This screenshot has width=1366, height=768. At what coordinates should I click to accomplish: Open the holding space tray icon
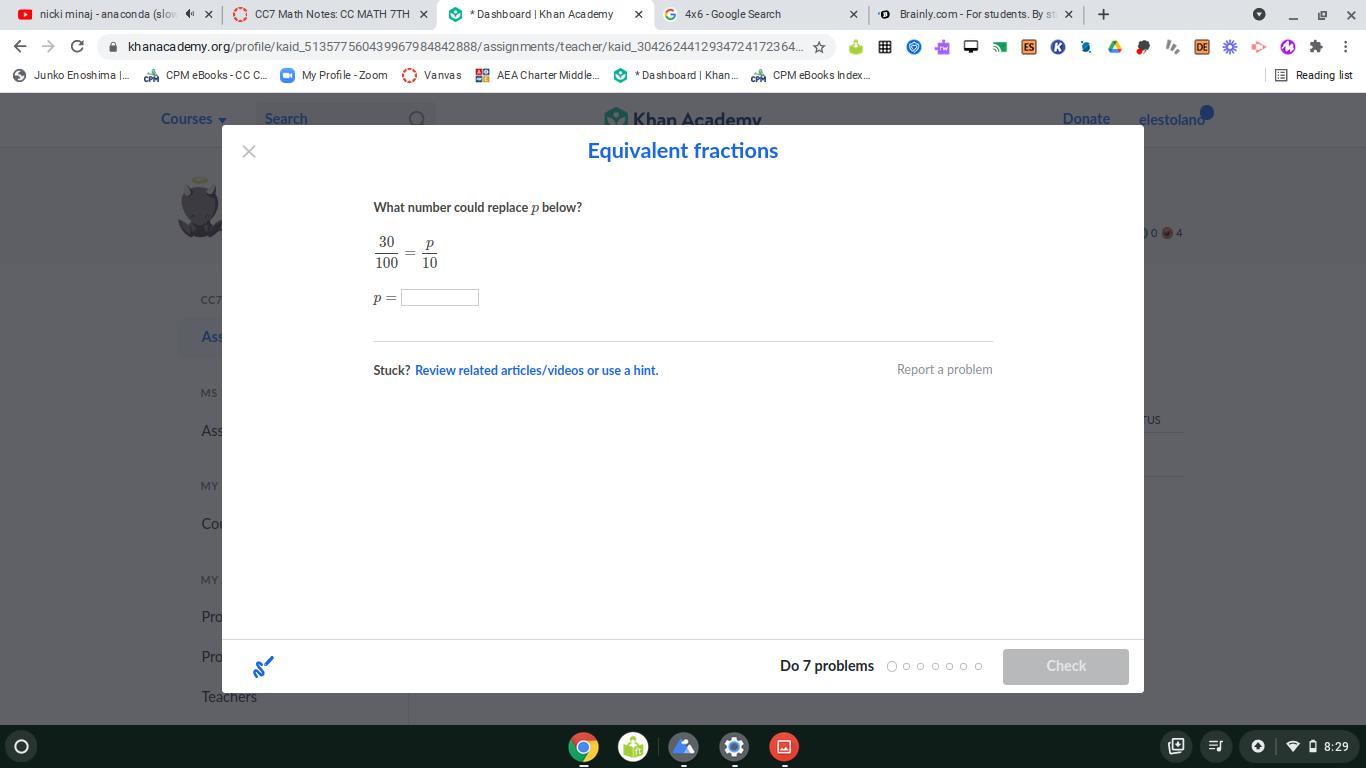1176,746
